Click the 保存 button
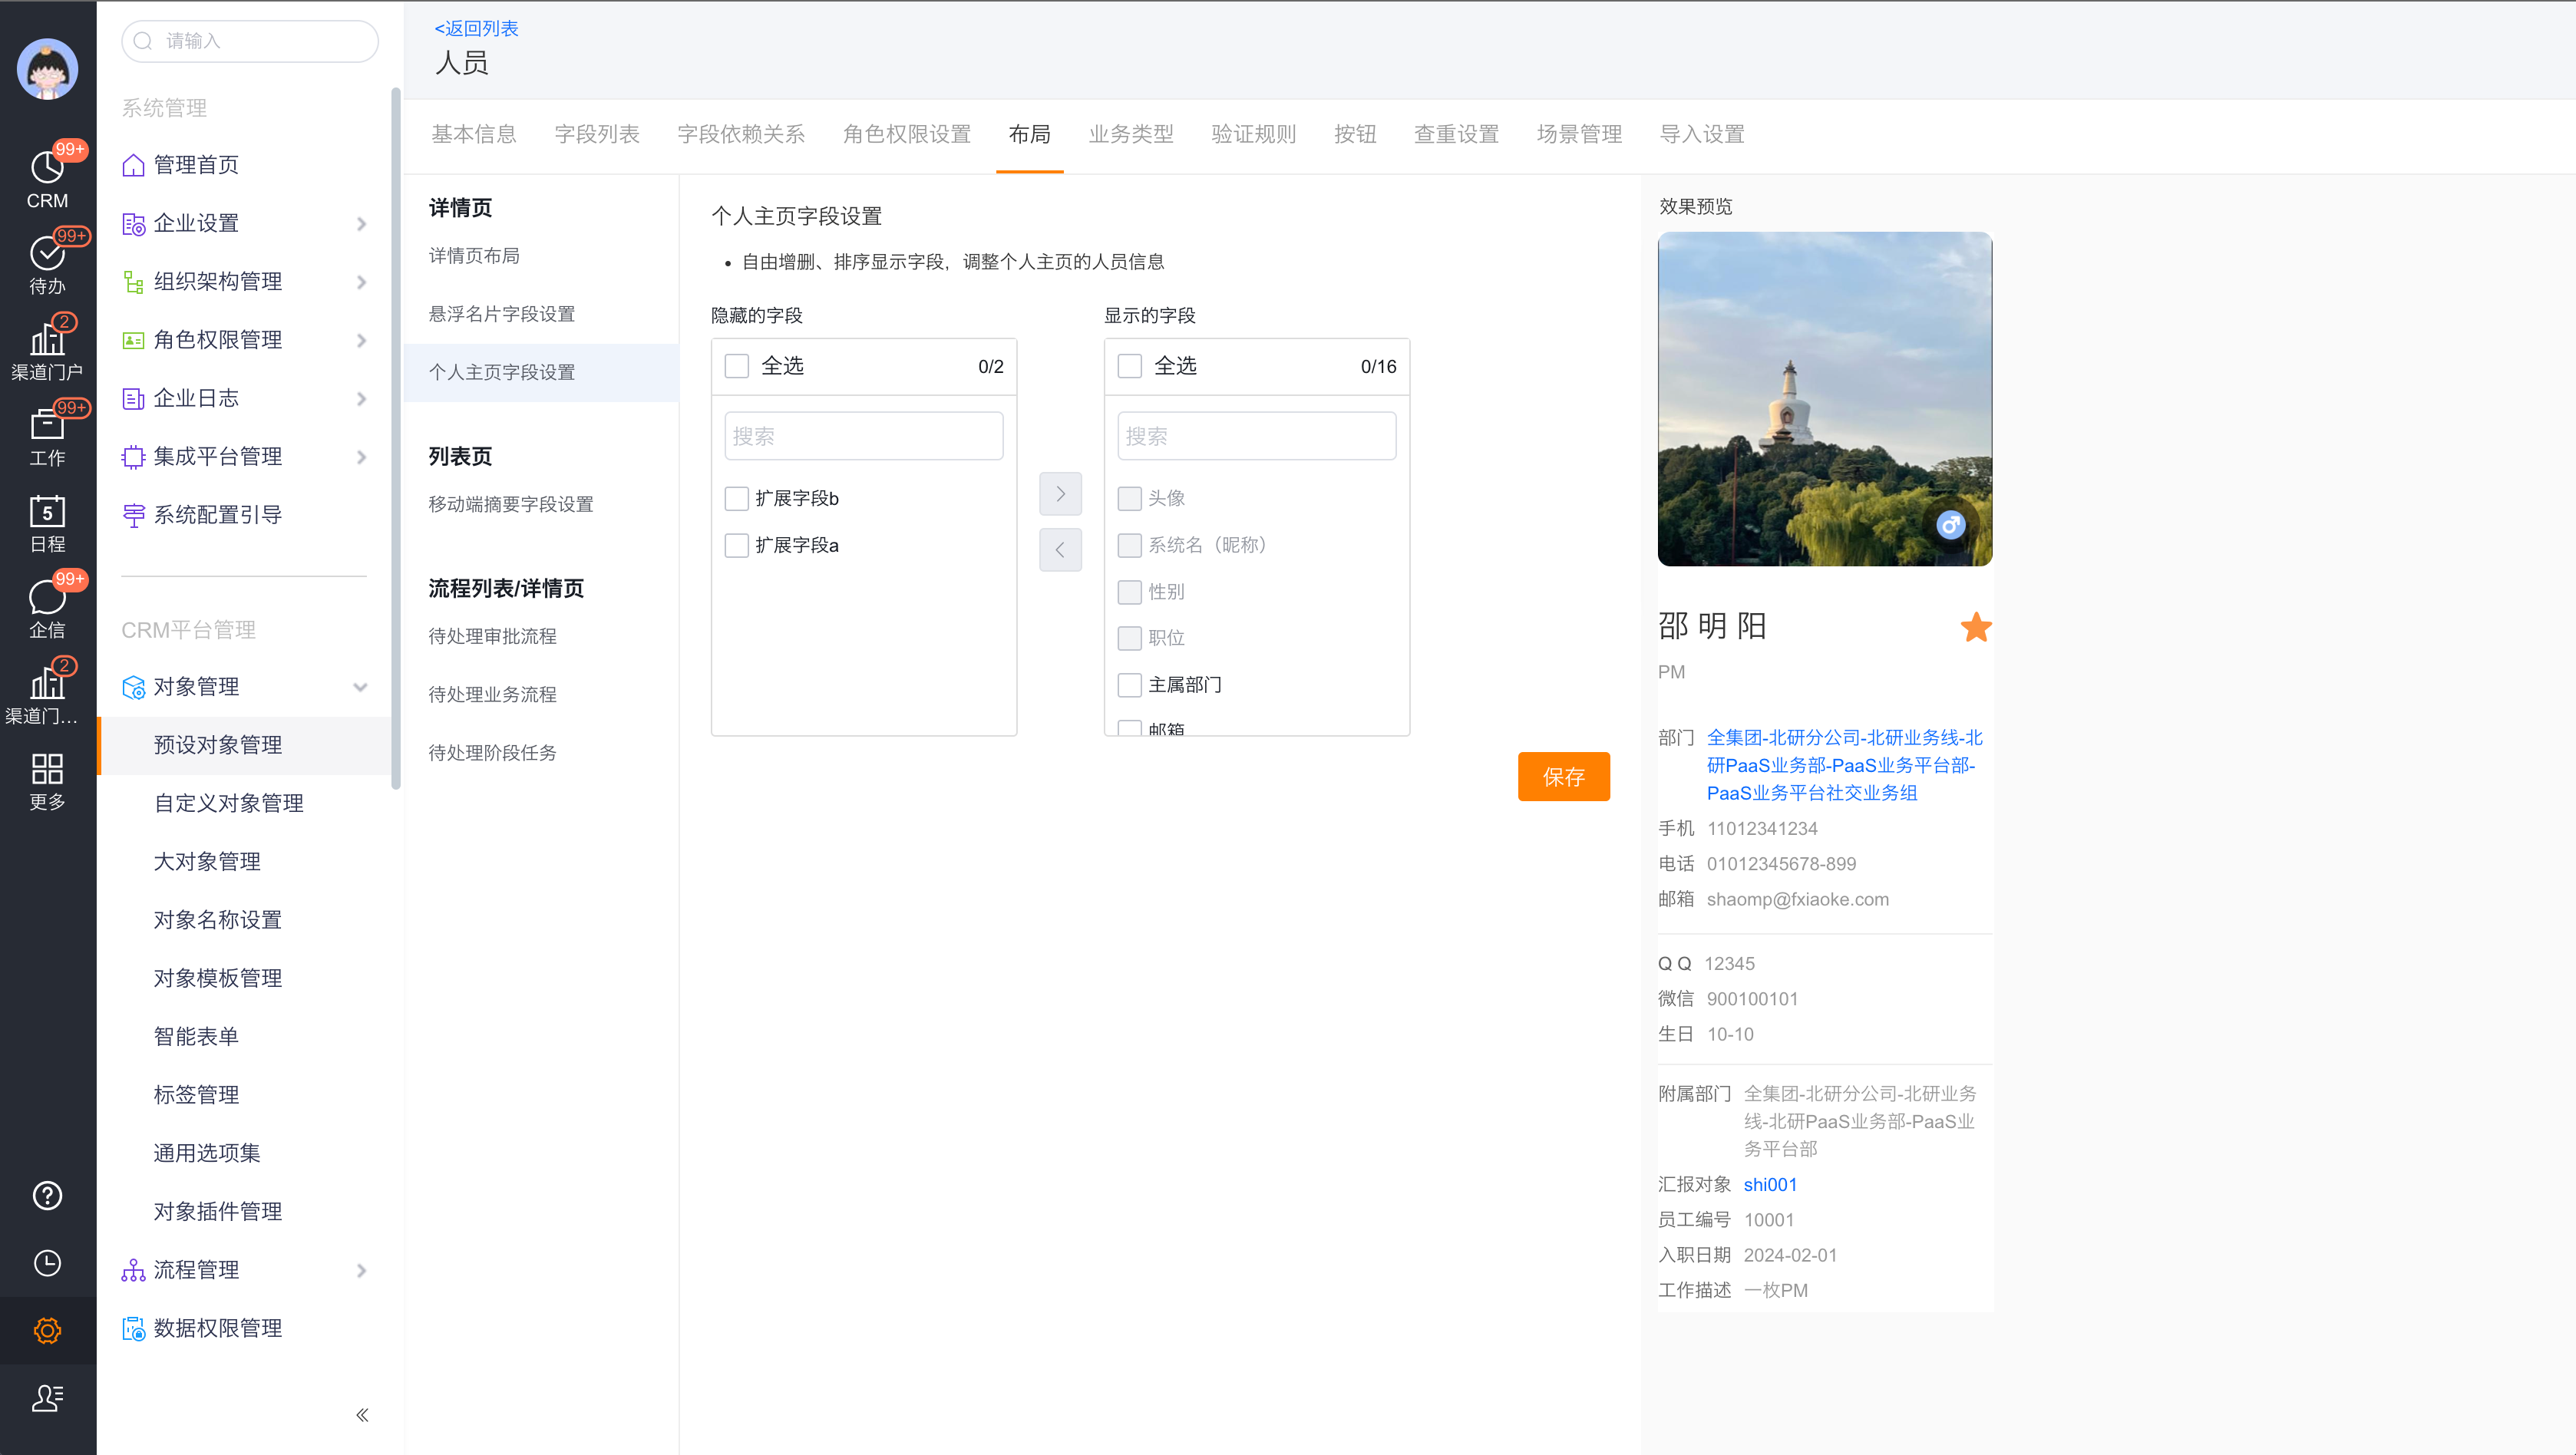Viewport: 2576px width, 1455px height. [x=1563, y=776]
